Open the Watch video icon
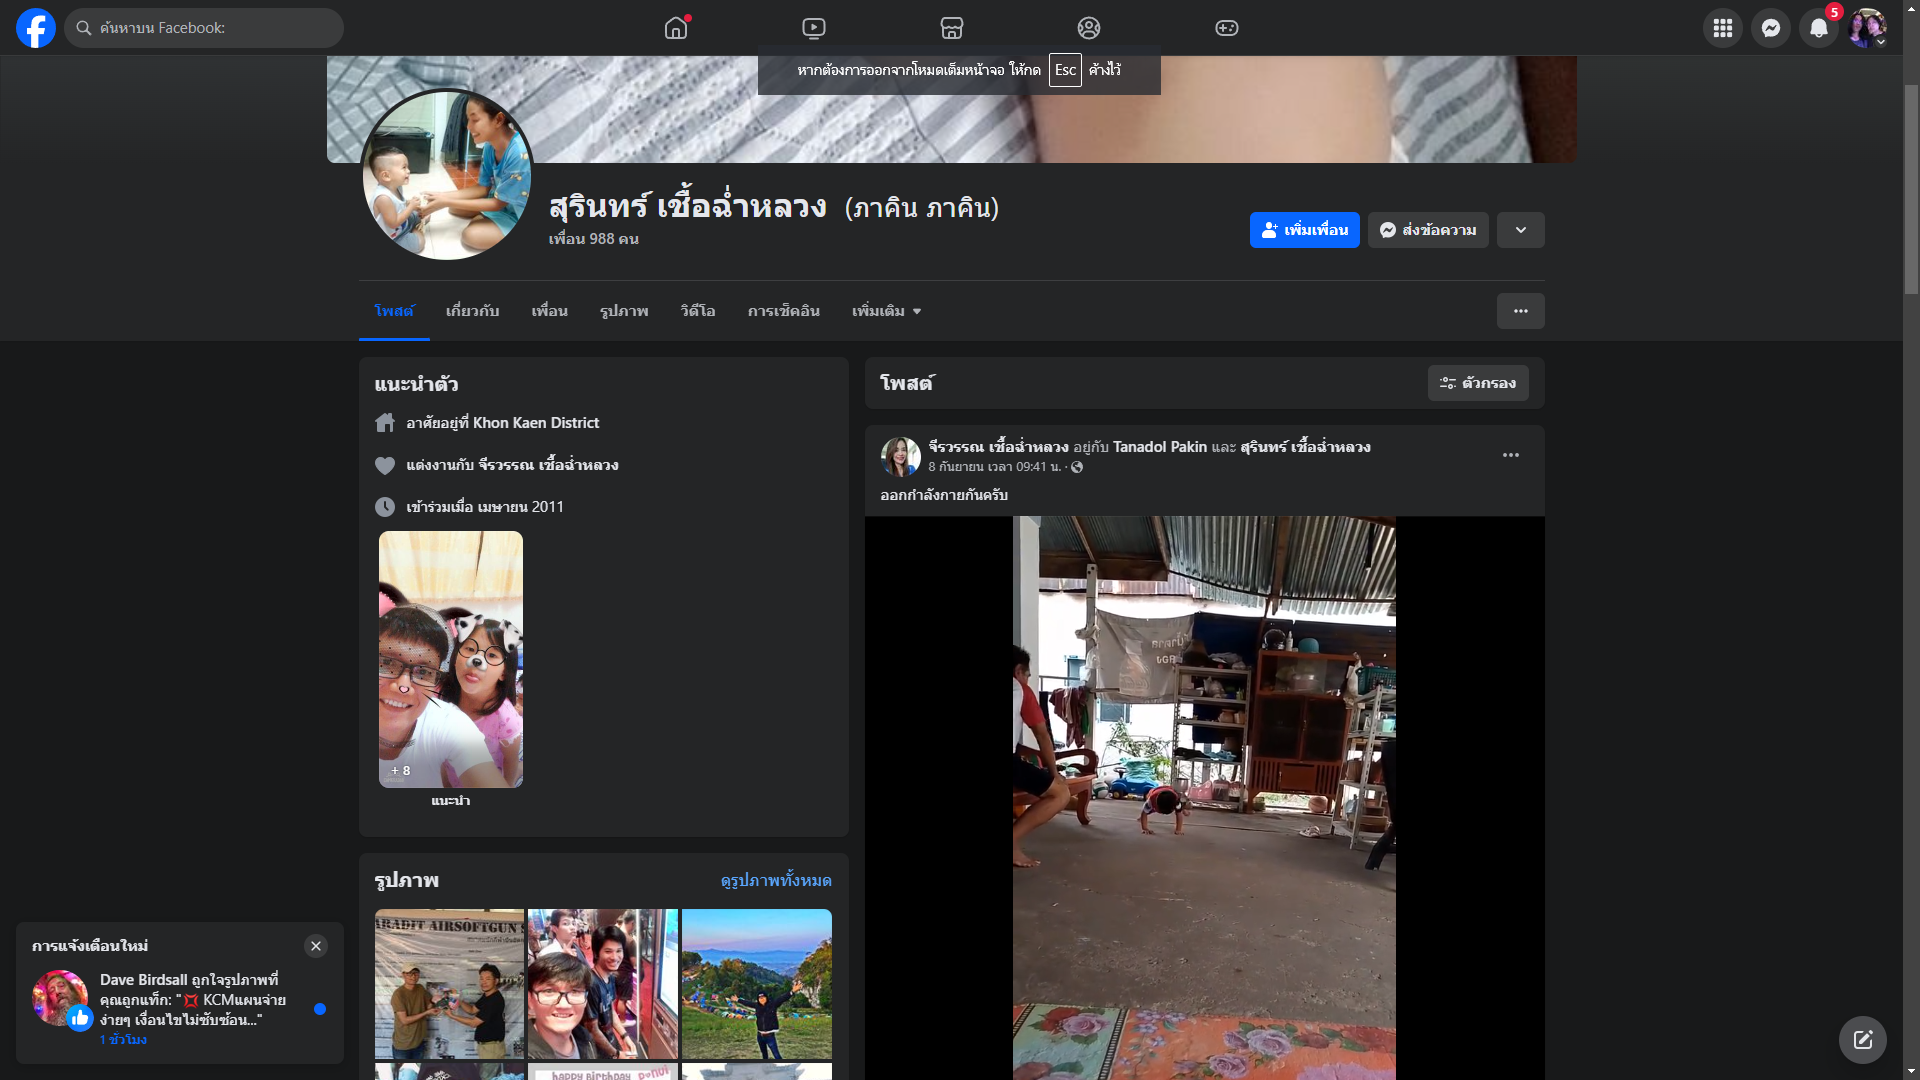1920x1080 pixels. click(814, 28)
